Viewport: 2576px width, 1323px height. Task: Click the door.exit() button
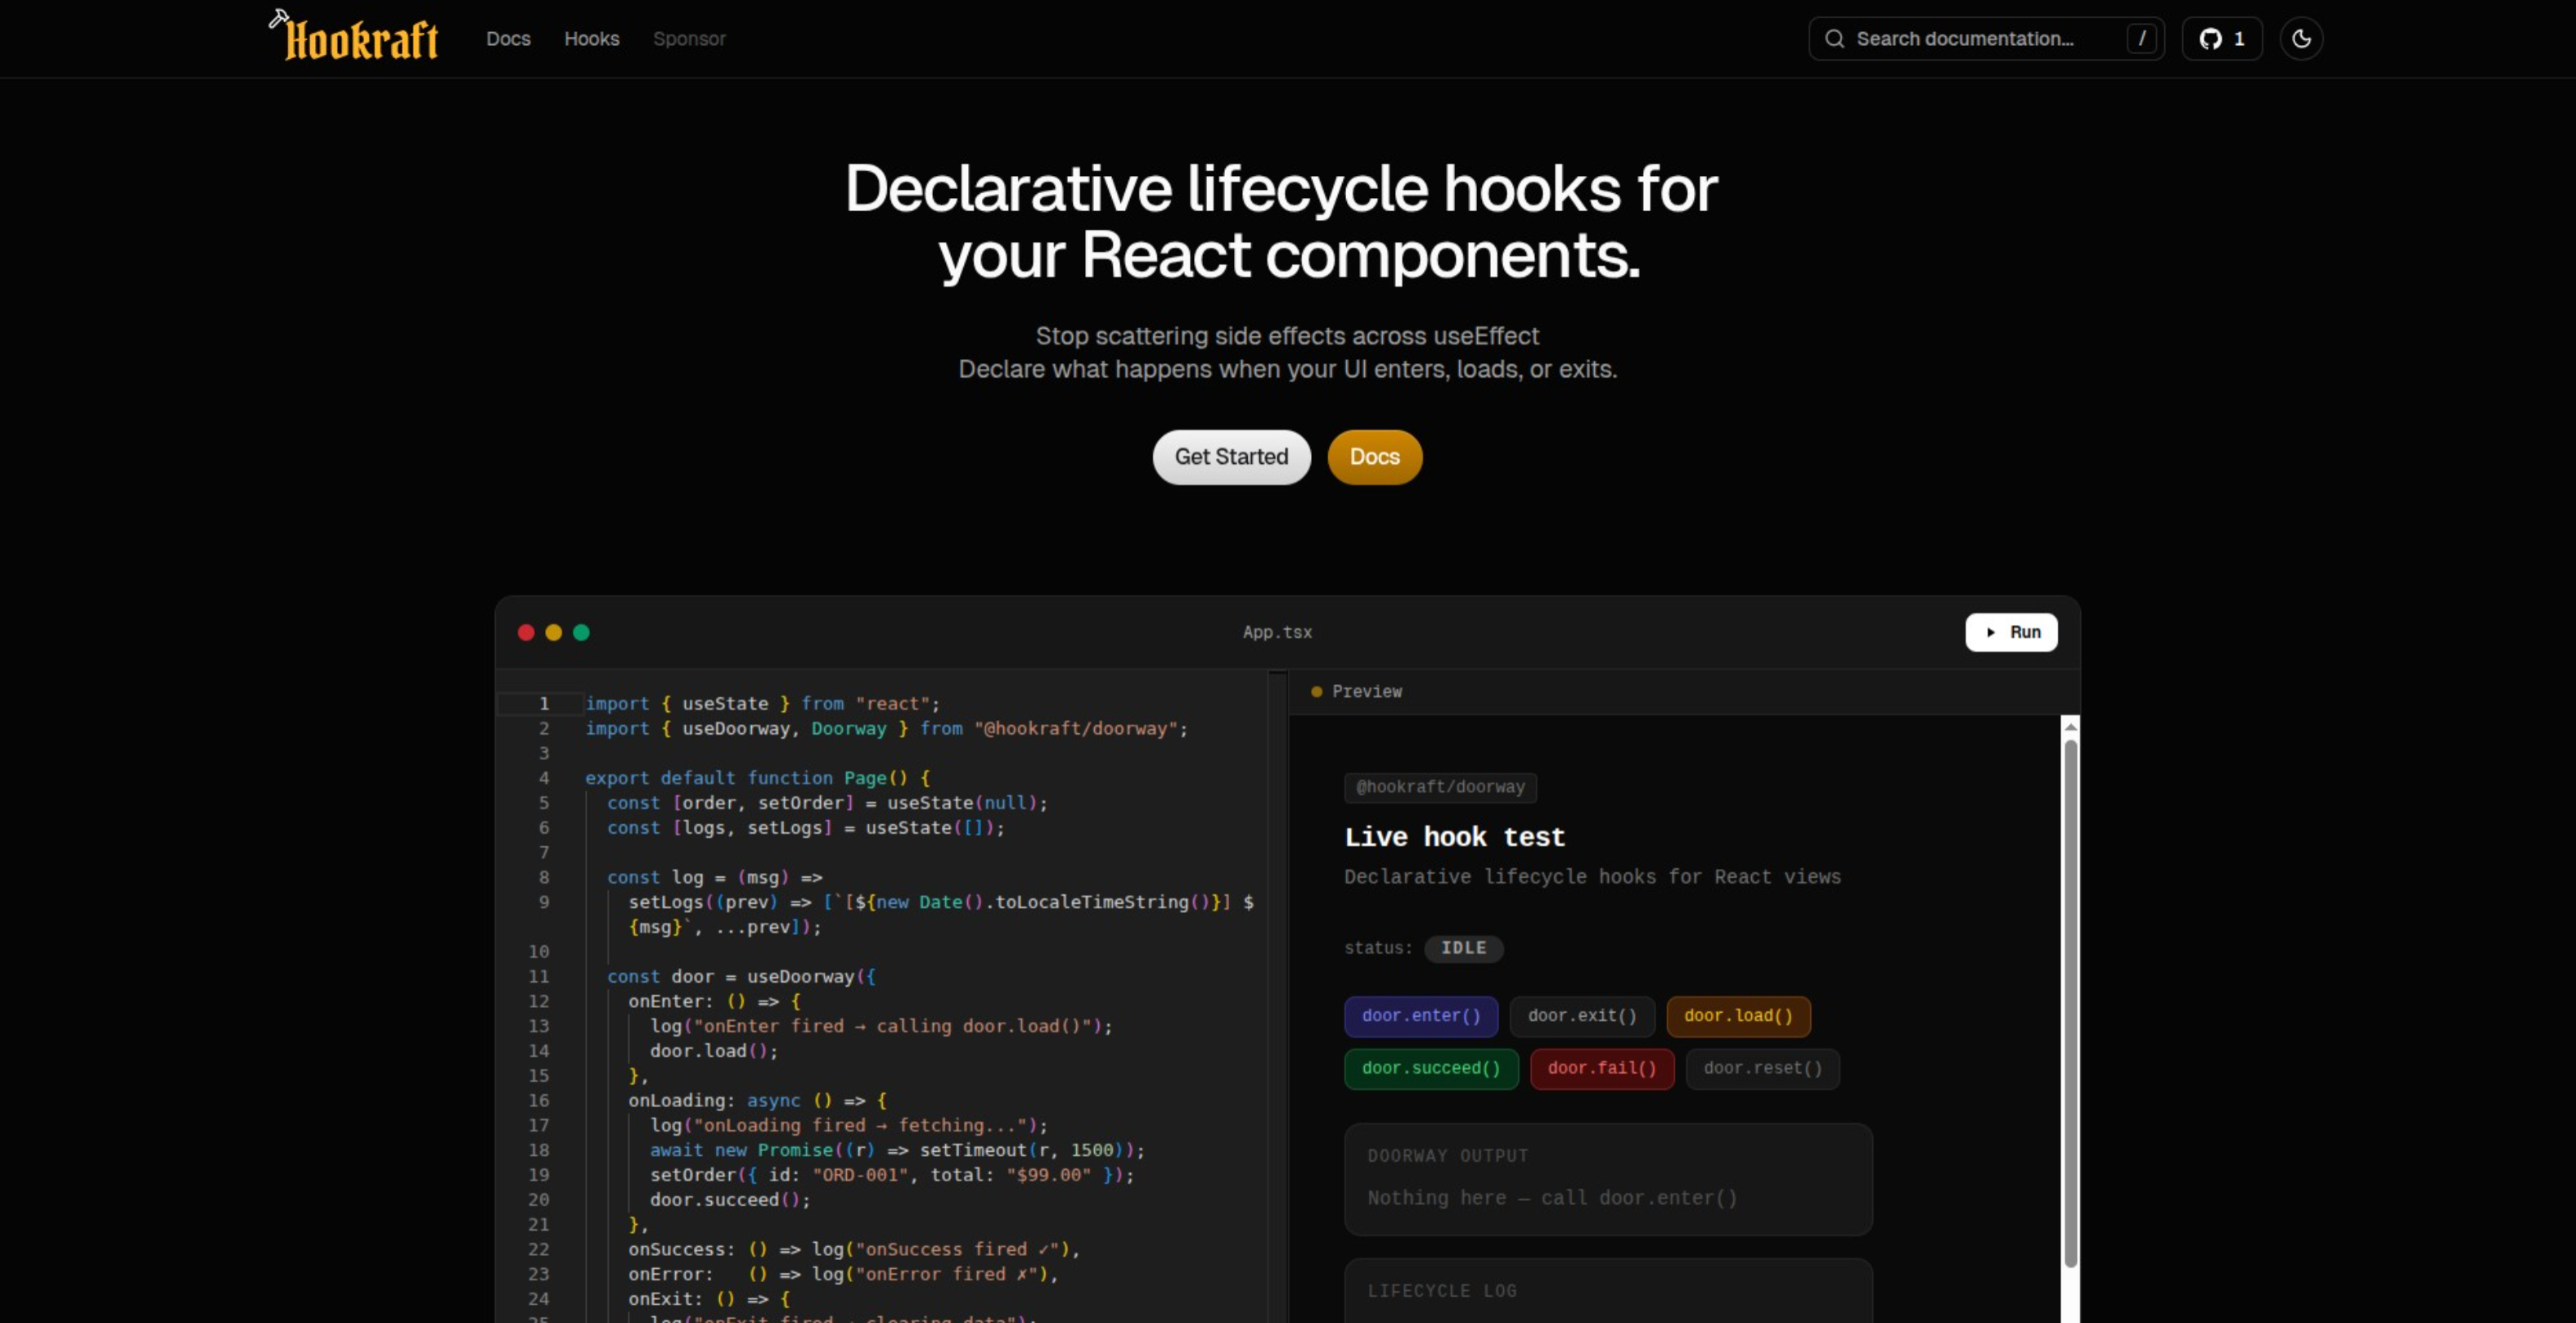pos(1582,1016)
